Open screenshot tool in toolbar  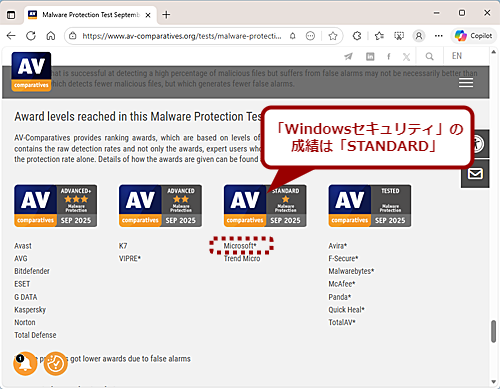[399, 36]
